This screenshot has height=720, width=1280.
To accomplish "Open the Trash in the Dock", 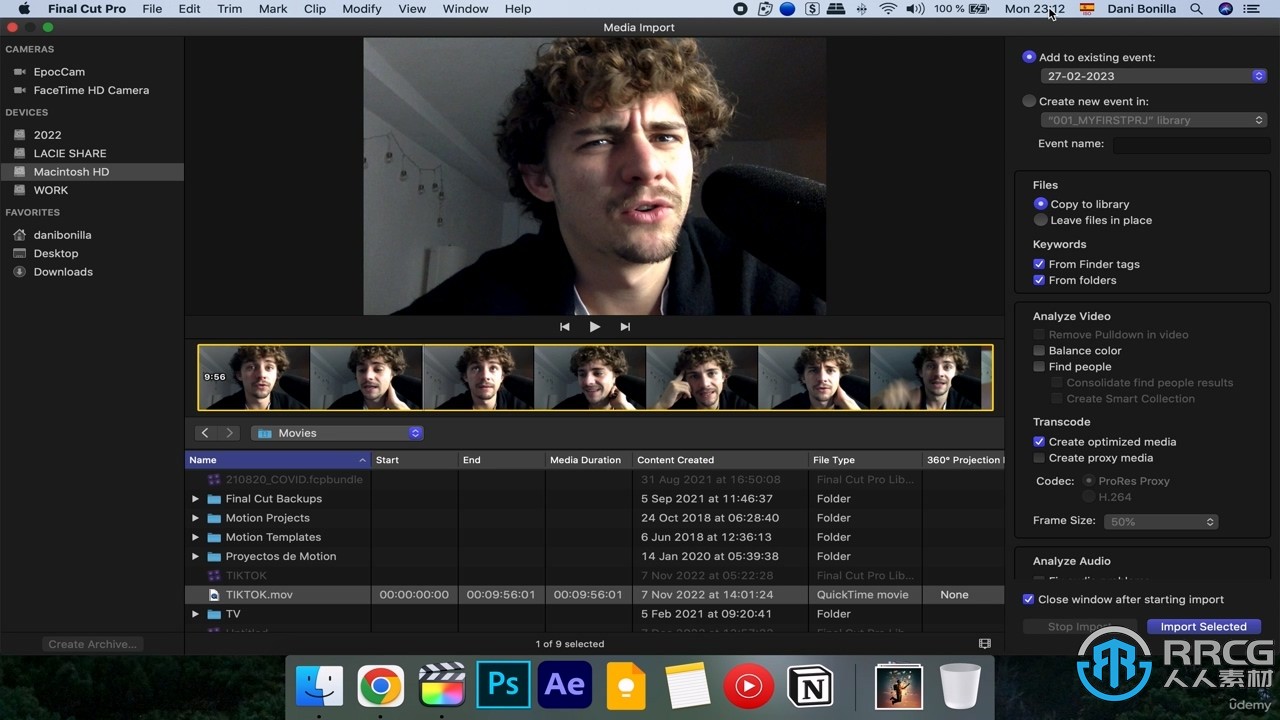I will point(960,686).
